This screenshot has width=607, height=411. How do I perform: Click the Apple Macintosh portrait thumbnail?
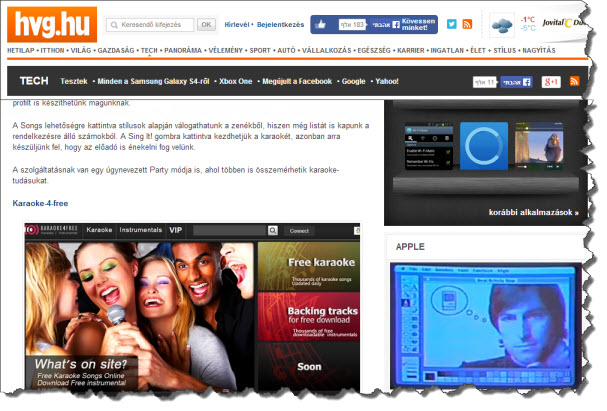486,326
